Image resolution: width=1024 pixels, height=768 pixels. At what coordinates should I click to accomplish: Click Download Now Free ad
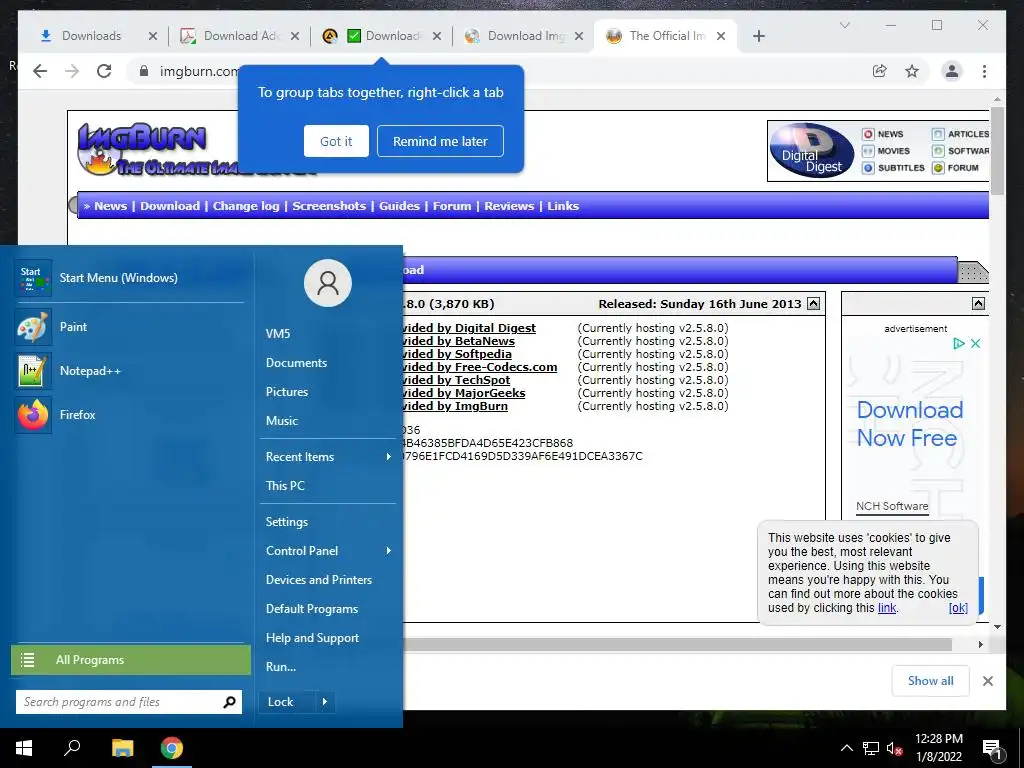[909, 424]
